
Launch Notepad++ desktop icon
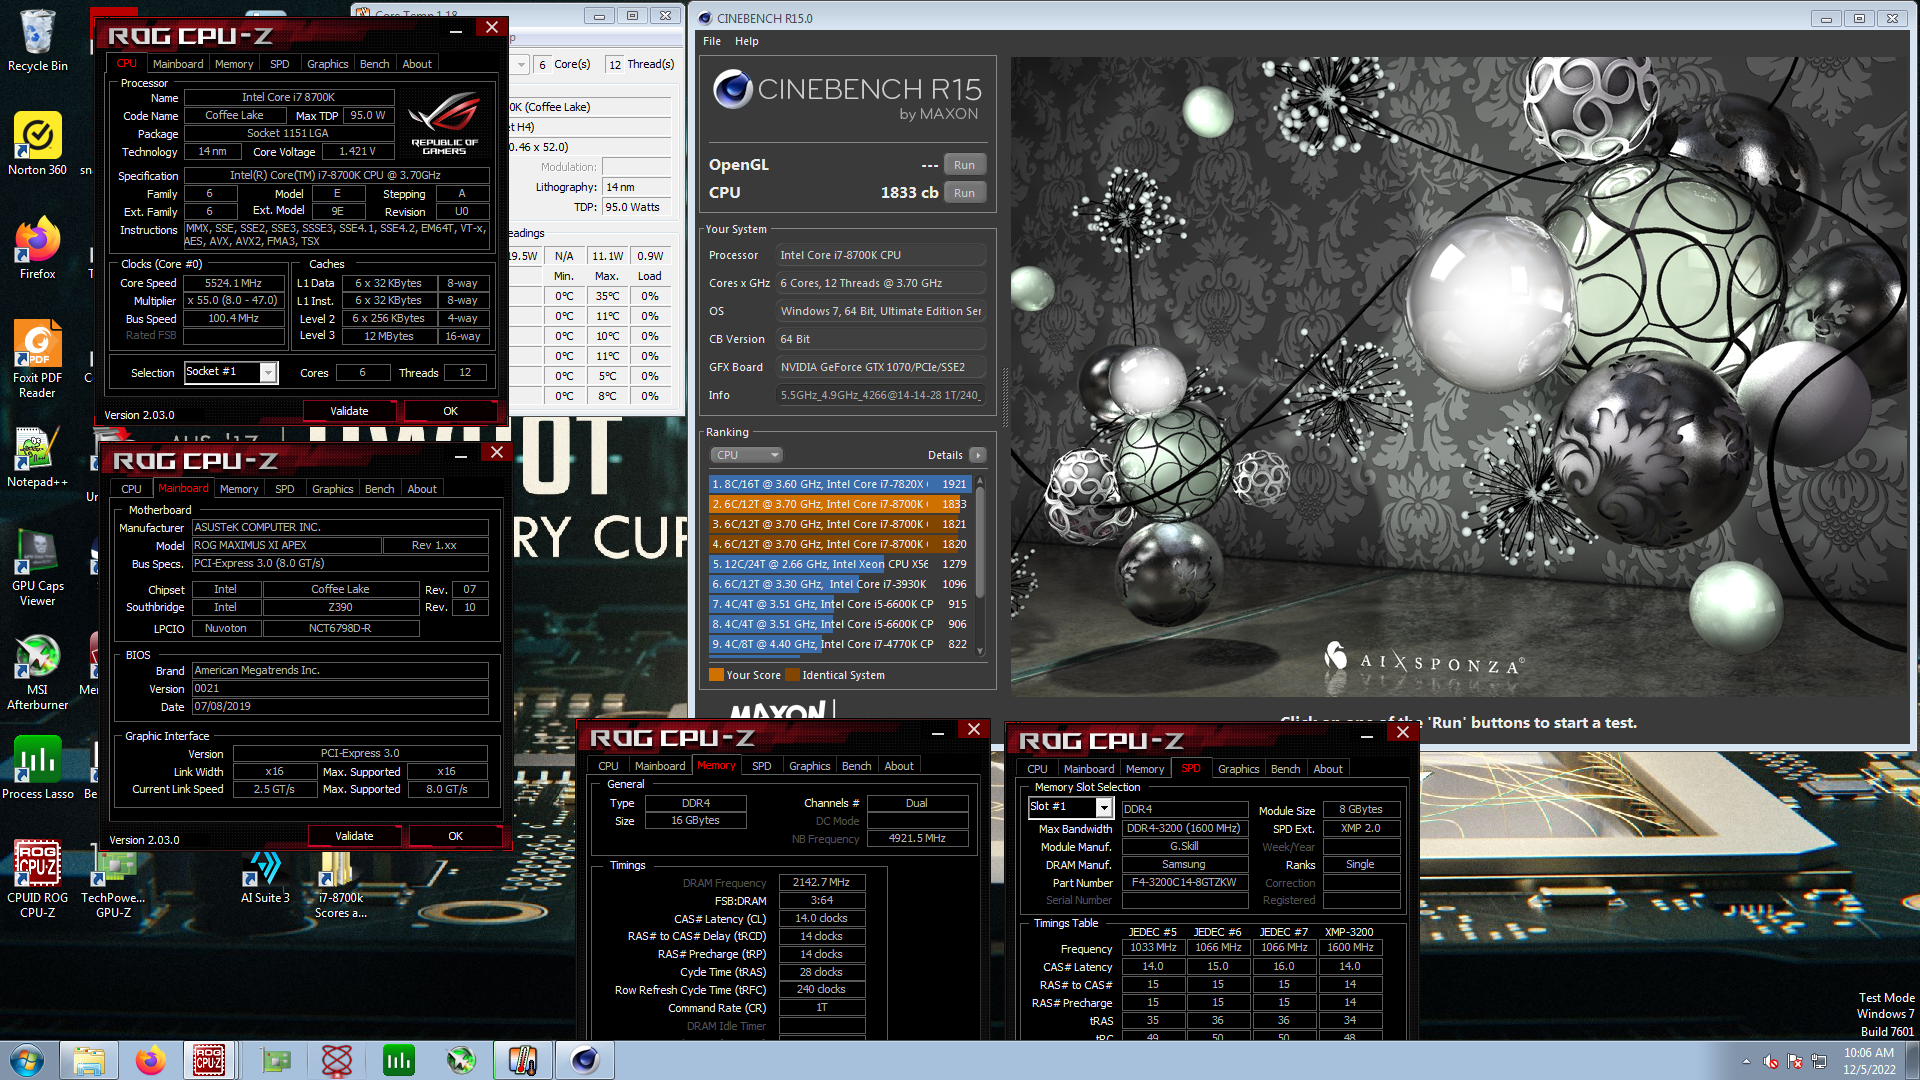[38, 458]
